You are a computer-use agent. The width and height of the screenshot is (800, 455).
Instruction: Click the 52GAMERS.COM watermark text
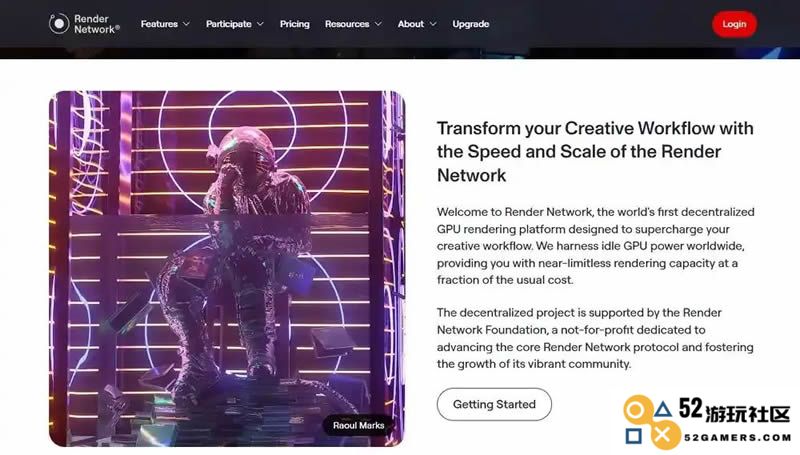737,438
